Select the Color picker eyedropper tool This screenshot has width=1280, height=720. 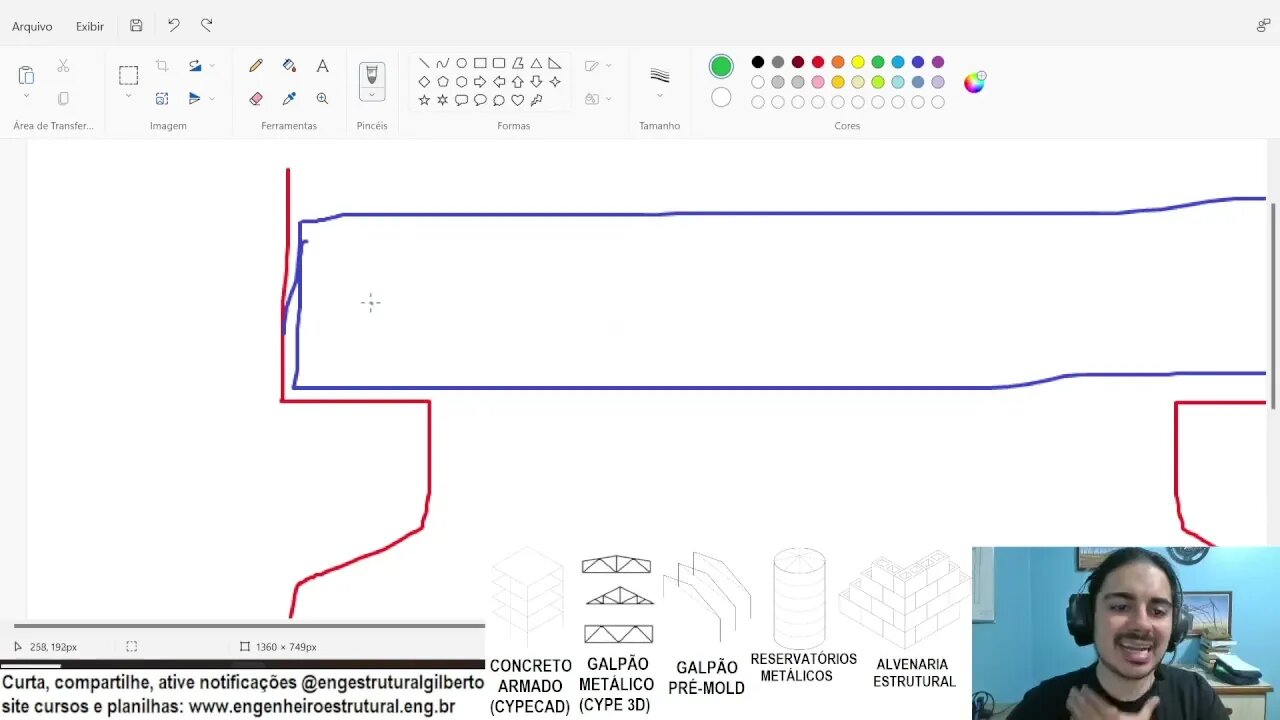coord(289,98)
